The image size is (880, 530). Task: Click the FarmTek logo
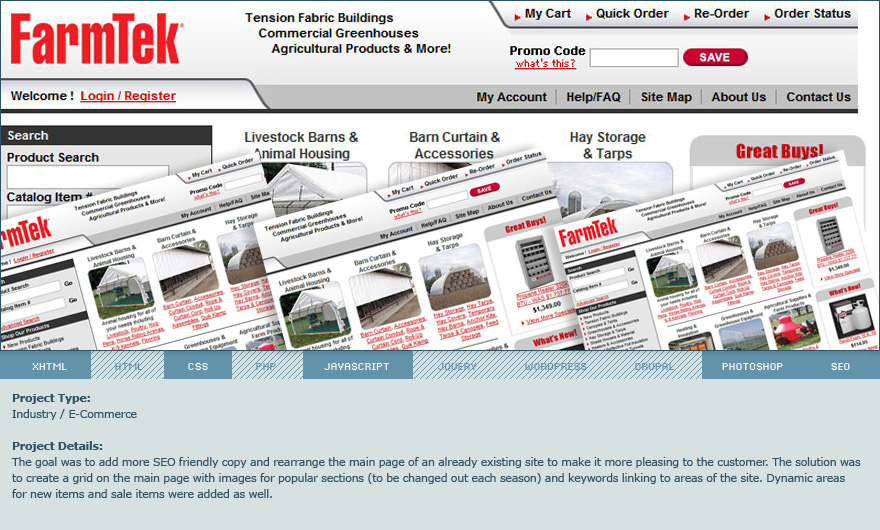pyautogui.click(x=97, y=39)
